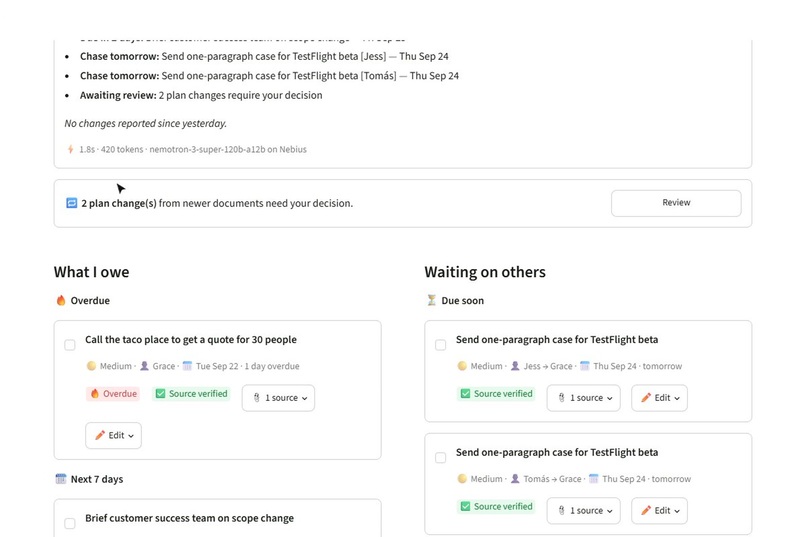The image size is (806, 537).
Task: Open the 1 source dropdown on taco task
Action: pos(278,398)
